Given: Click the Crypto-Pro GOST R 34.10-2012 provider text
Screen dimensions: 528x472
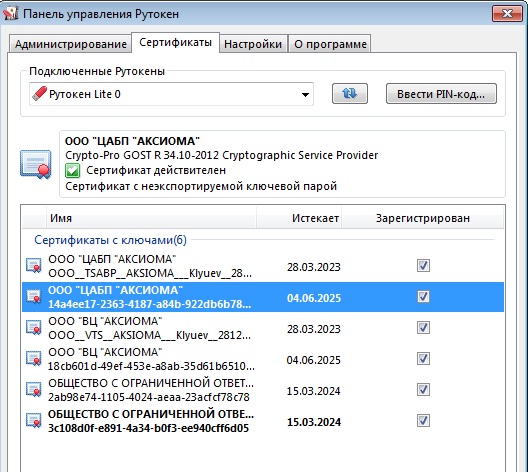Looking at the screenshot, I should 222,155.
